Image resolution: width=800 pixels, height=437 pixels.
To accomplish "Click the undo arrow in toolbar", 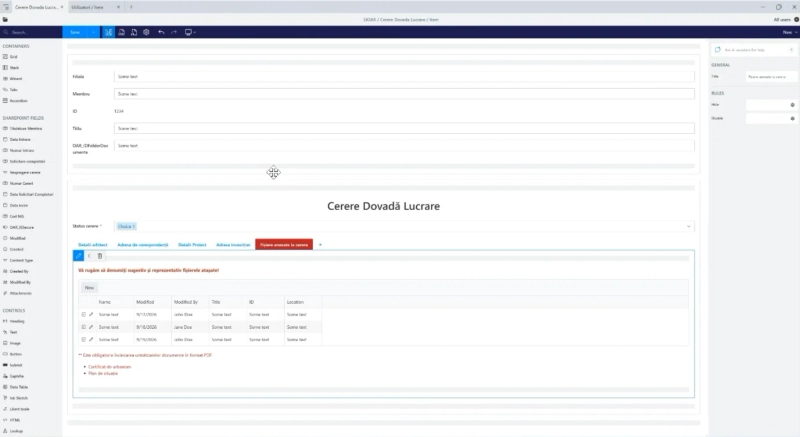I will tap(161, 32).
